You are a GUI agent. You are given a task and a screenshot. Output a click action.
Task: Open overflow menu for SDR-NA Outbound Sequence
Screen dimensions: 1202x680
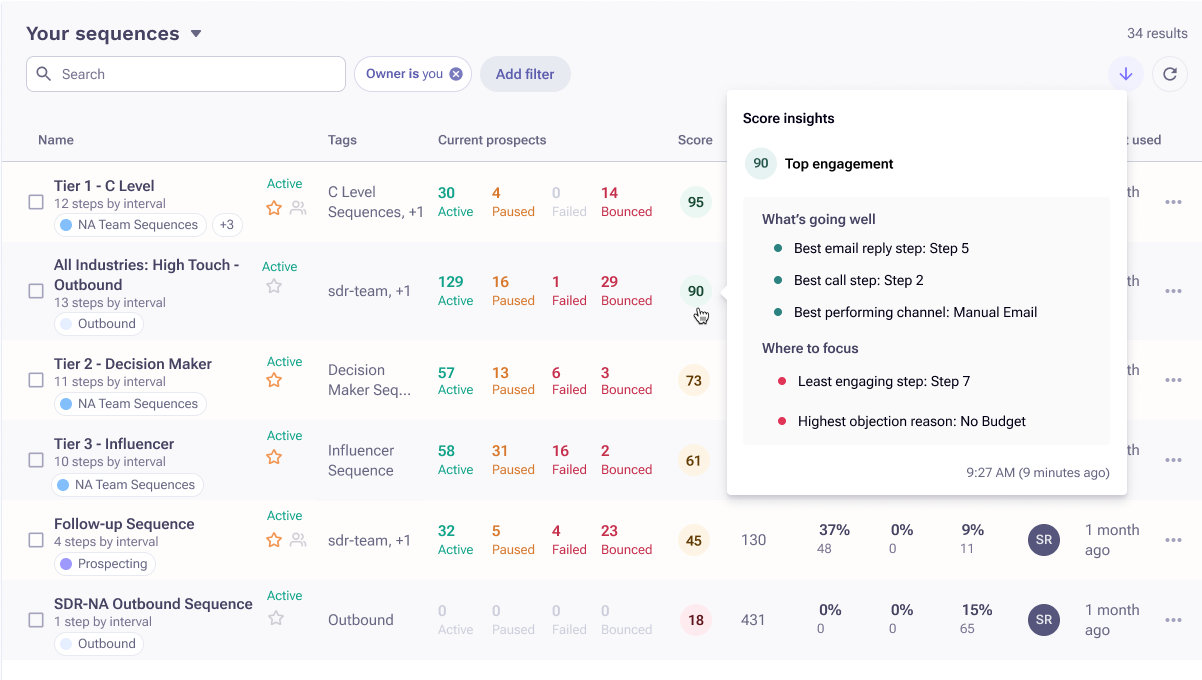[1173, 620]
